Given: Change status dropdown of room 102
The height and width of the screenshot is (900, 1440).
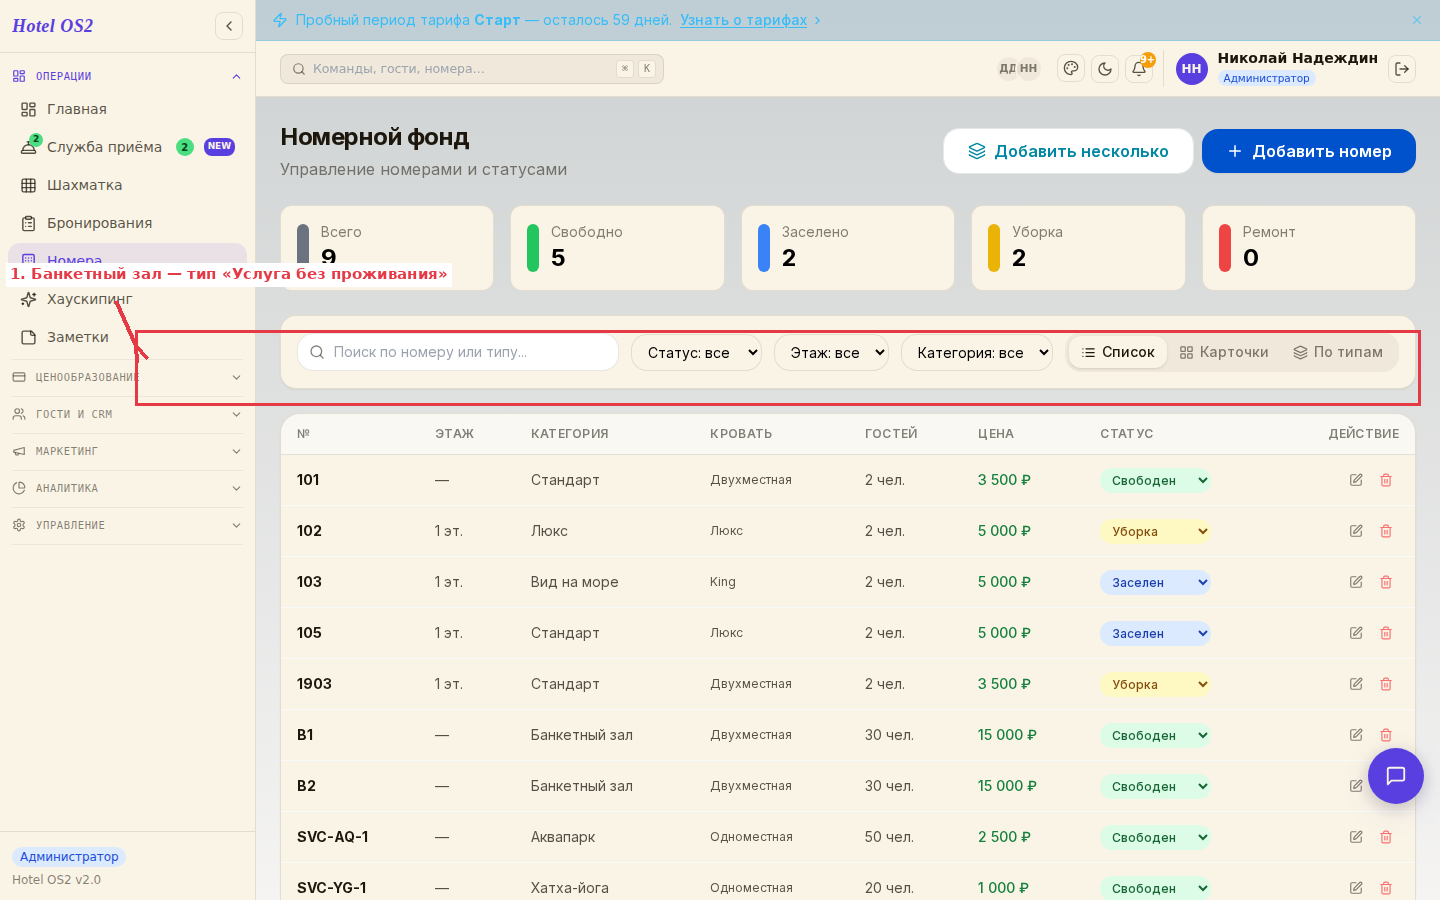Looking at the screenshot, I should pyautogui.click(x=1155, y=531).
